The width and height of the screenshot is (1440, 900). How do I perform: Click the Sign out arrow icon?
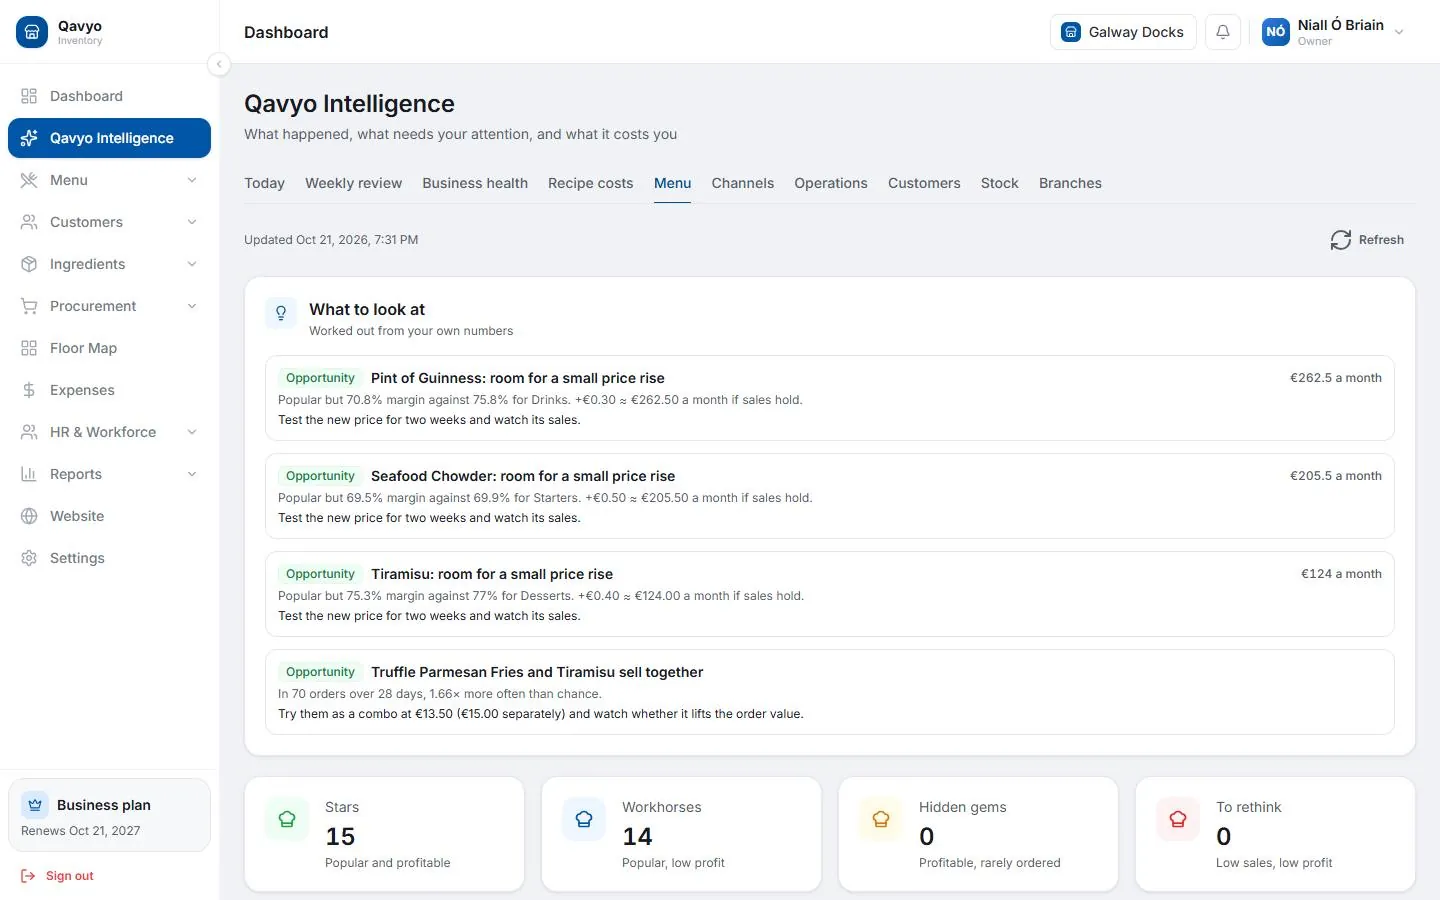pos(28,876)
